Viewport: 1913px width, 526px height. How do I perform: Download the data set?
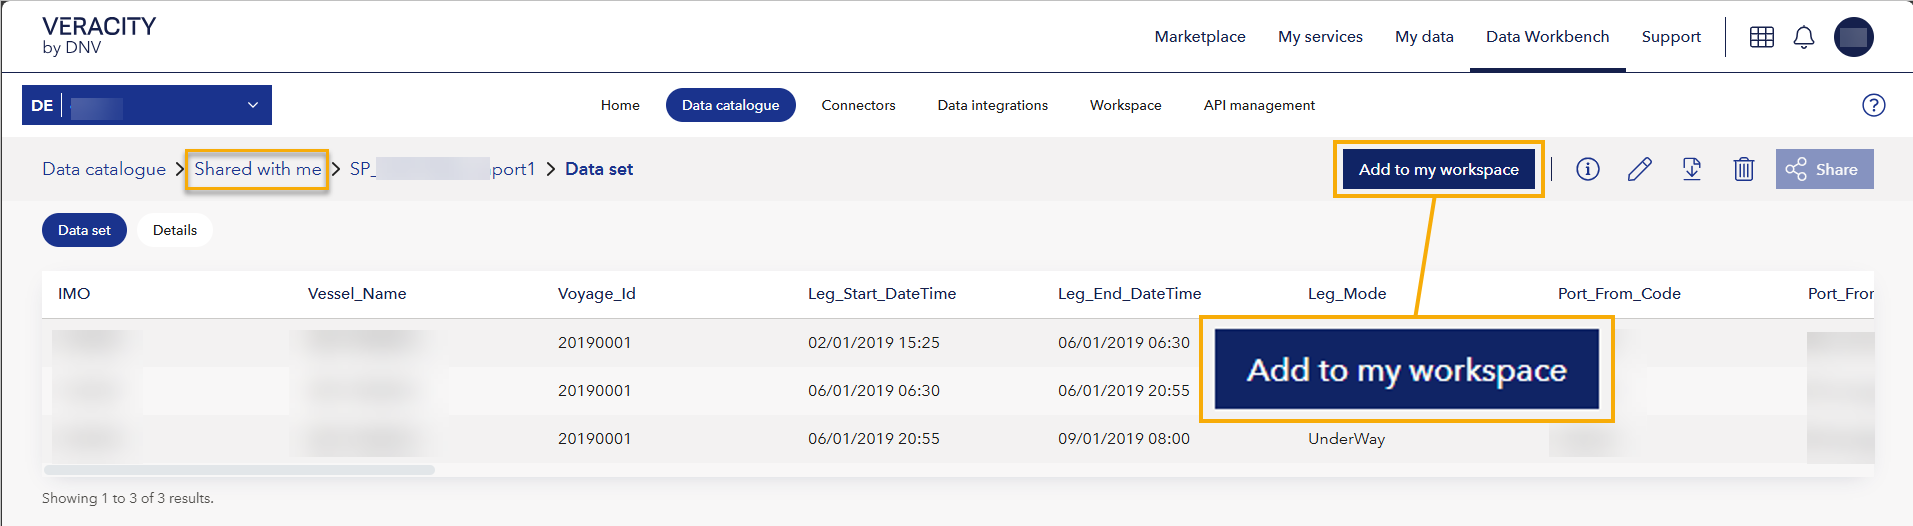pos(1691,169)
